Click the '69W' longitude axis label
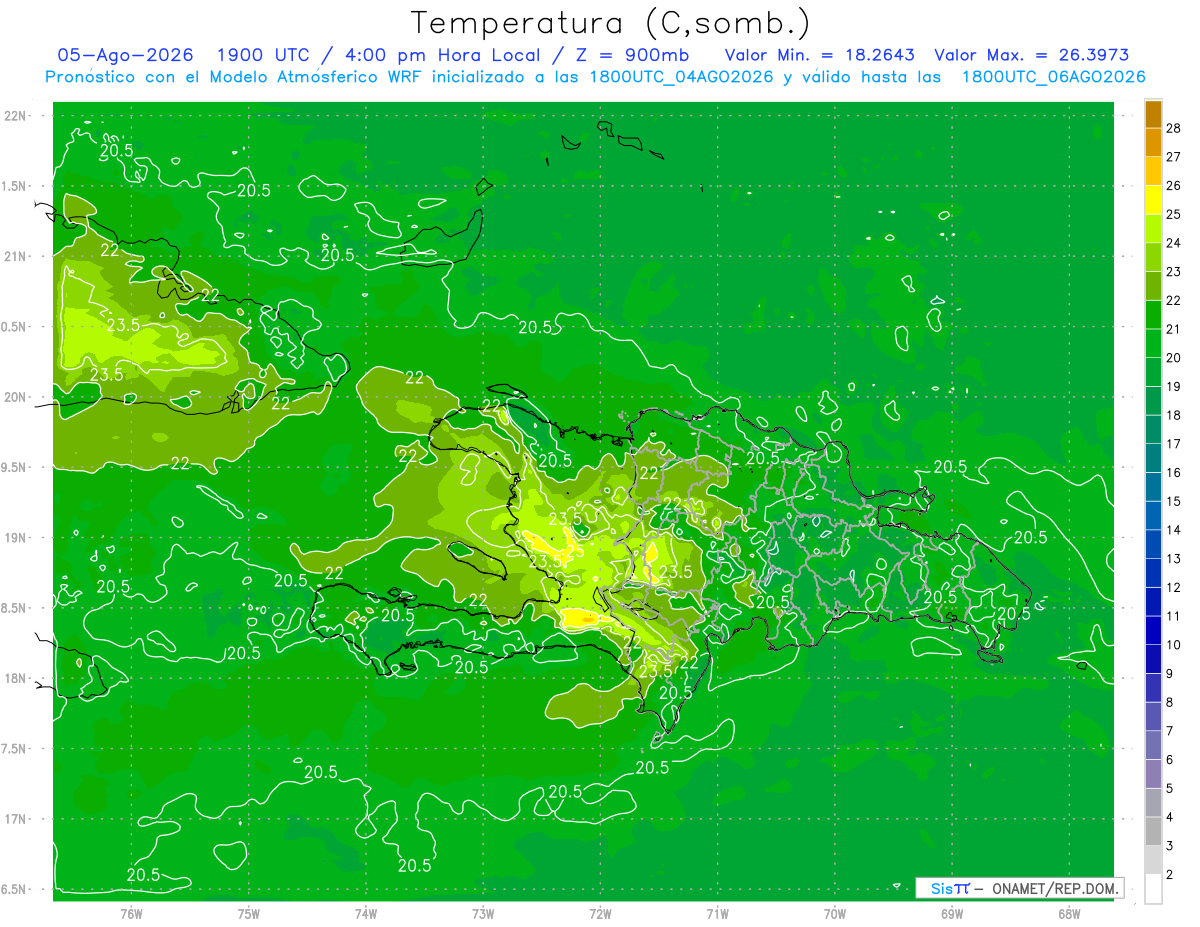This screenshot has height=927, width=1200. point(952,913)
